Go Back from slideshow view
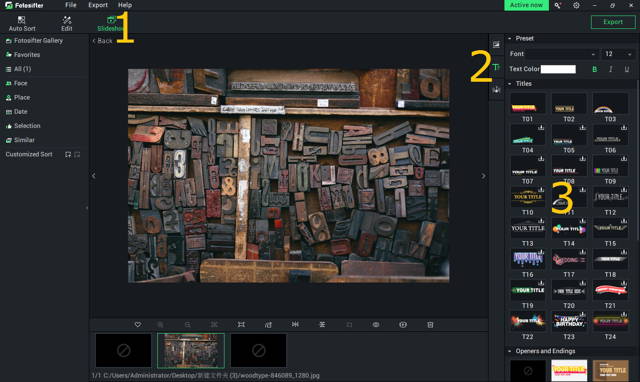The width and height of the screenshot is (640, 382). (x=102, y=41)
